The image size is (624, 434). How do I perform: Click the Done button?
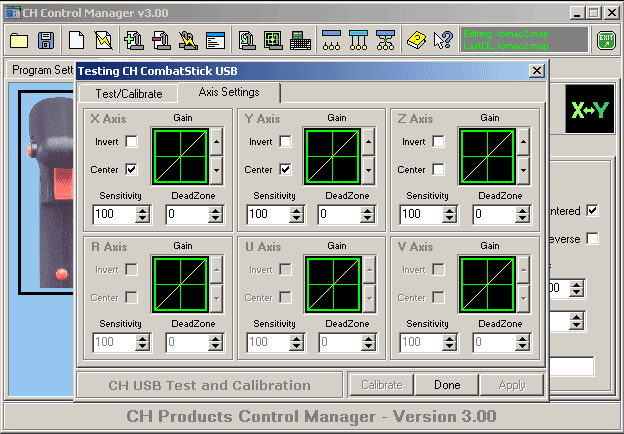[447, 385]
